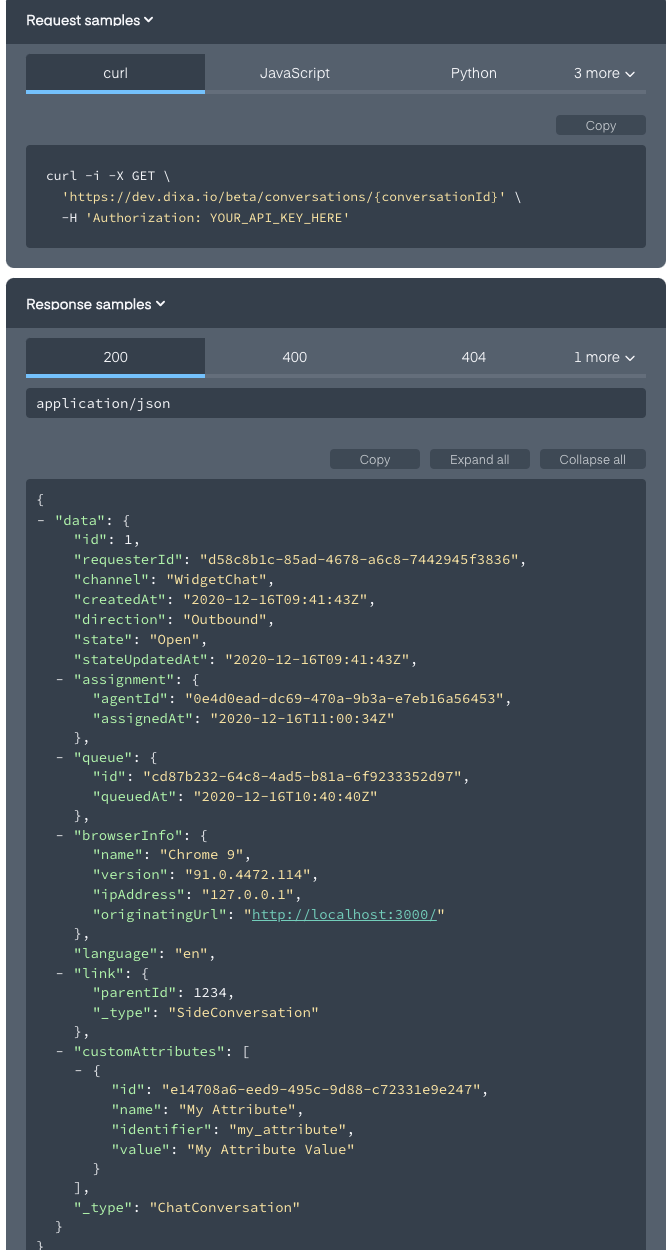This screenshot has height=1250, width=669.
Task: Click the custom attribute id value
Action: pos(321,1090)
